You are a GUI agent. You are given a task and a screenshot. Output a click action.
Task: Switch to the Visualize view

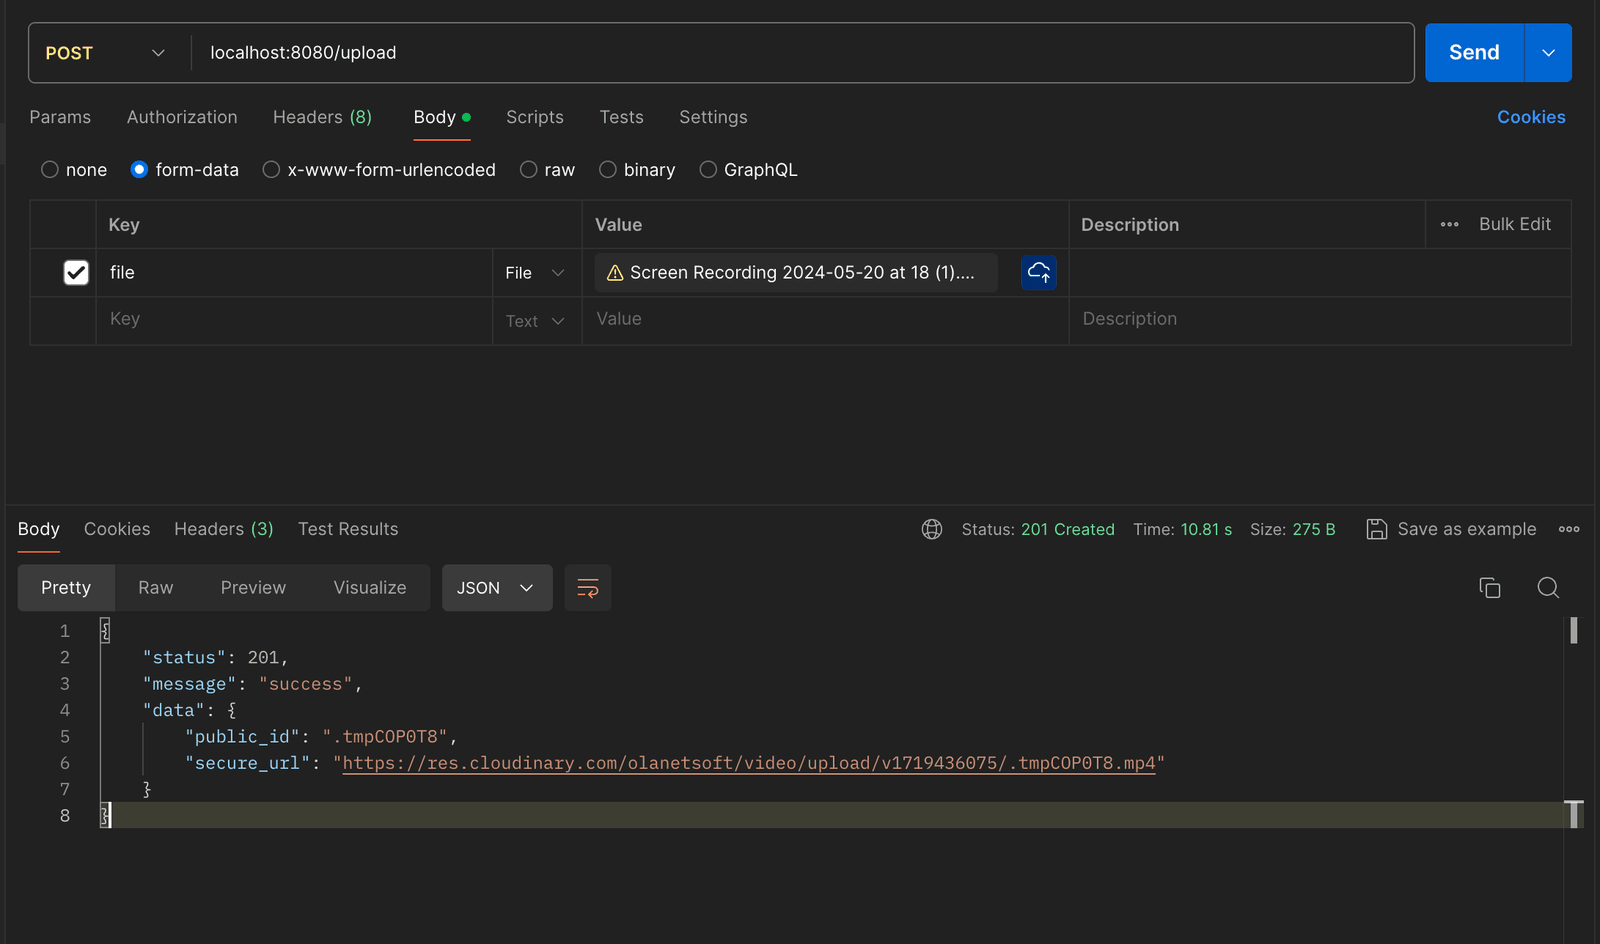pyautogui.click(x=370, y=588)
